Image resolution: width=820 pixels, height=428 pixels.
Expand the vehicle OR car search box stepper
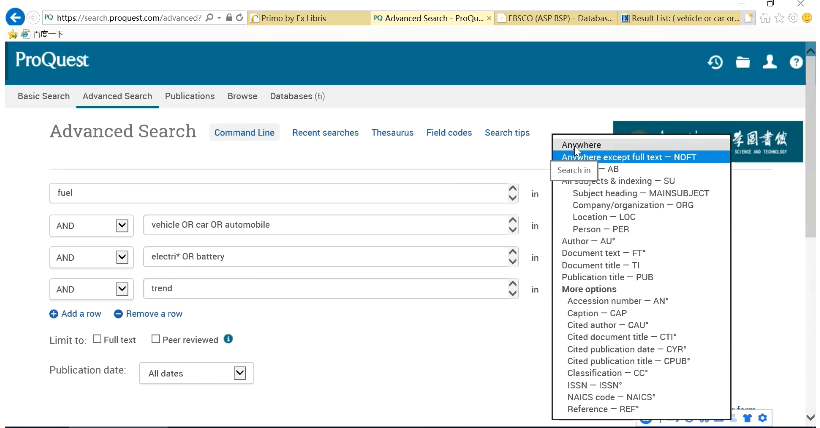point(512,225)
